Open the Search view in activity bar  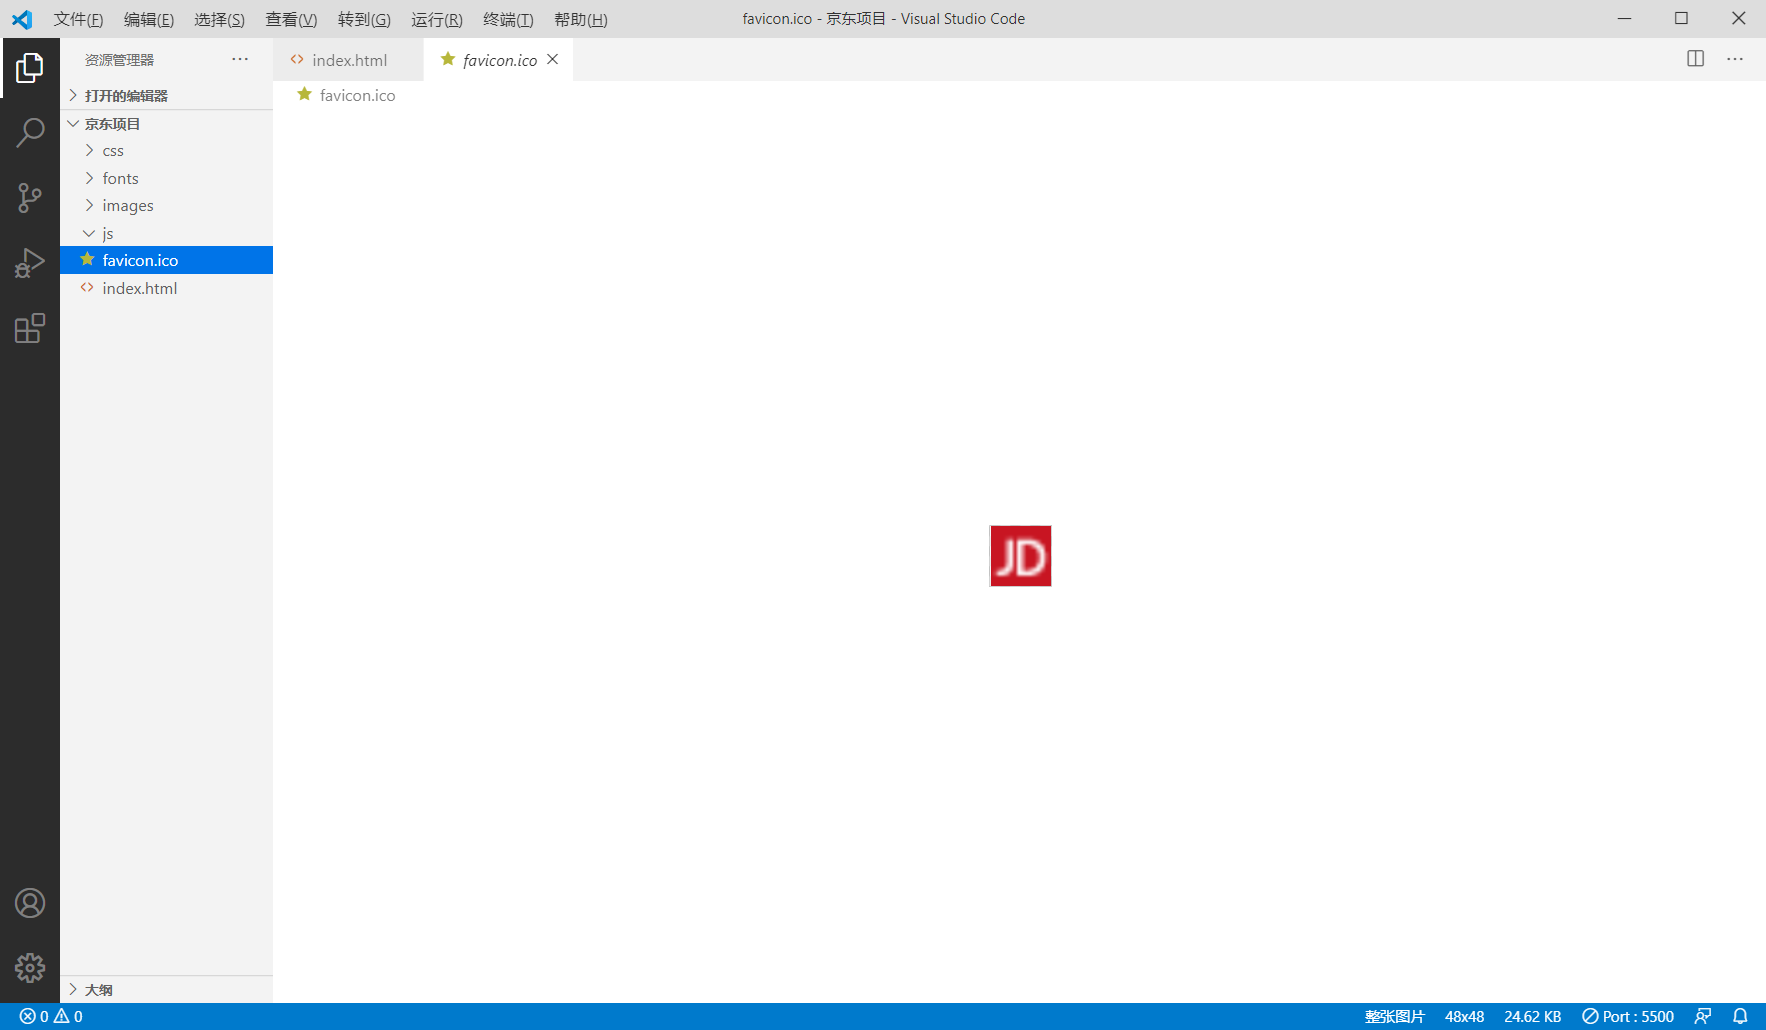click(30, 132)
